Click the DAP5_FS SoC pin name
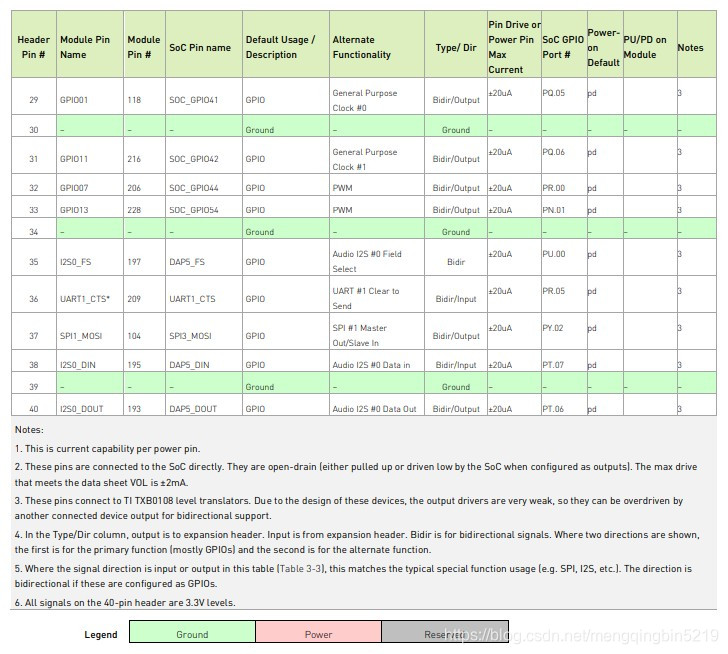Screen dimensions: 728x654 187,262
